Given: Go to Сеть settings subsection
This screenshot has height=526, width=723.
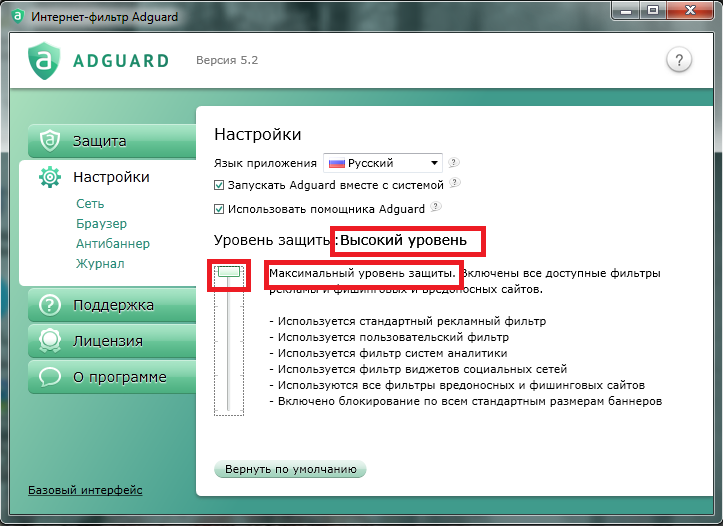Looking at the screenshot, I should [x=90, y=204].
